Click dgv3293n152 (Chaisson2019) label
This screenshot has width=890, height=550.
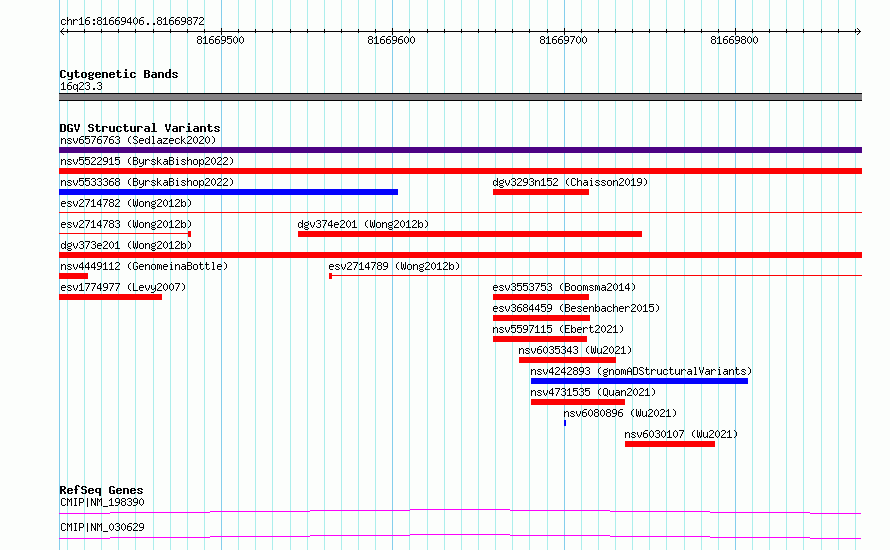click(x=570, y=182)
